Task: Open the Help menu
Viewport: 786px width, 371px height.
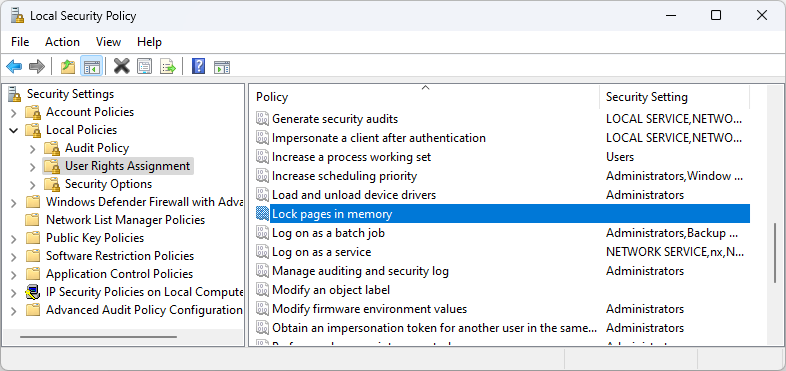Action: (x=149, y=42)
